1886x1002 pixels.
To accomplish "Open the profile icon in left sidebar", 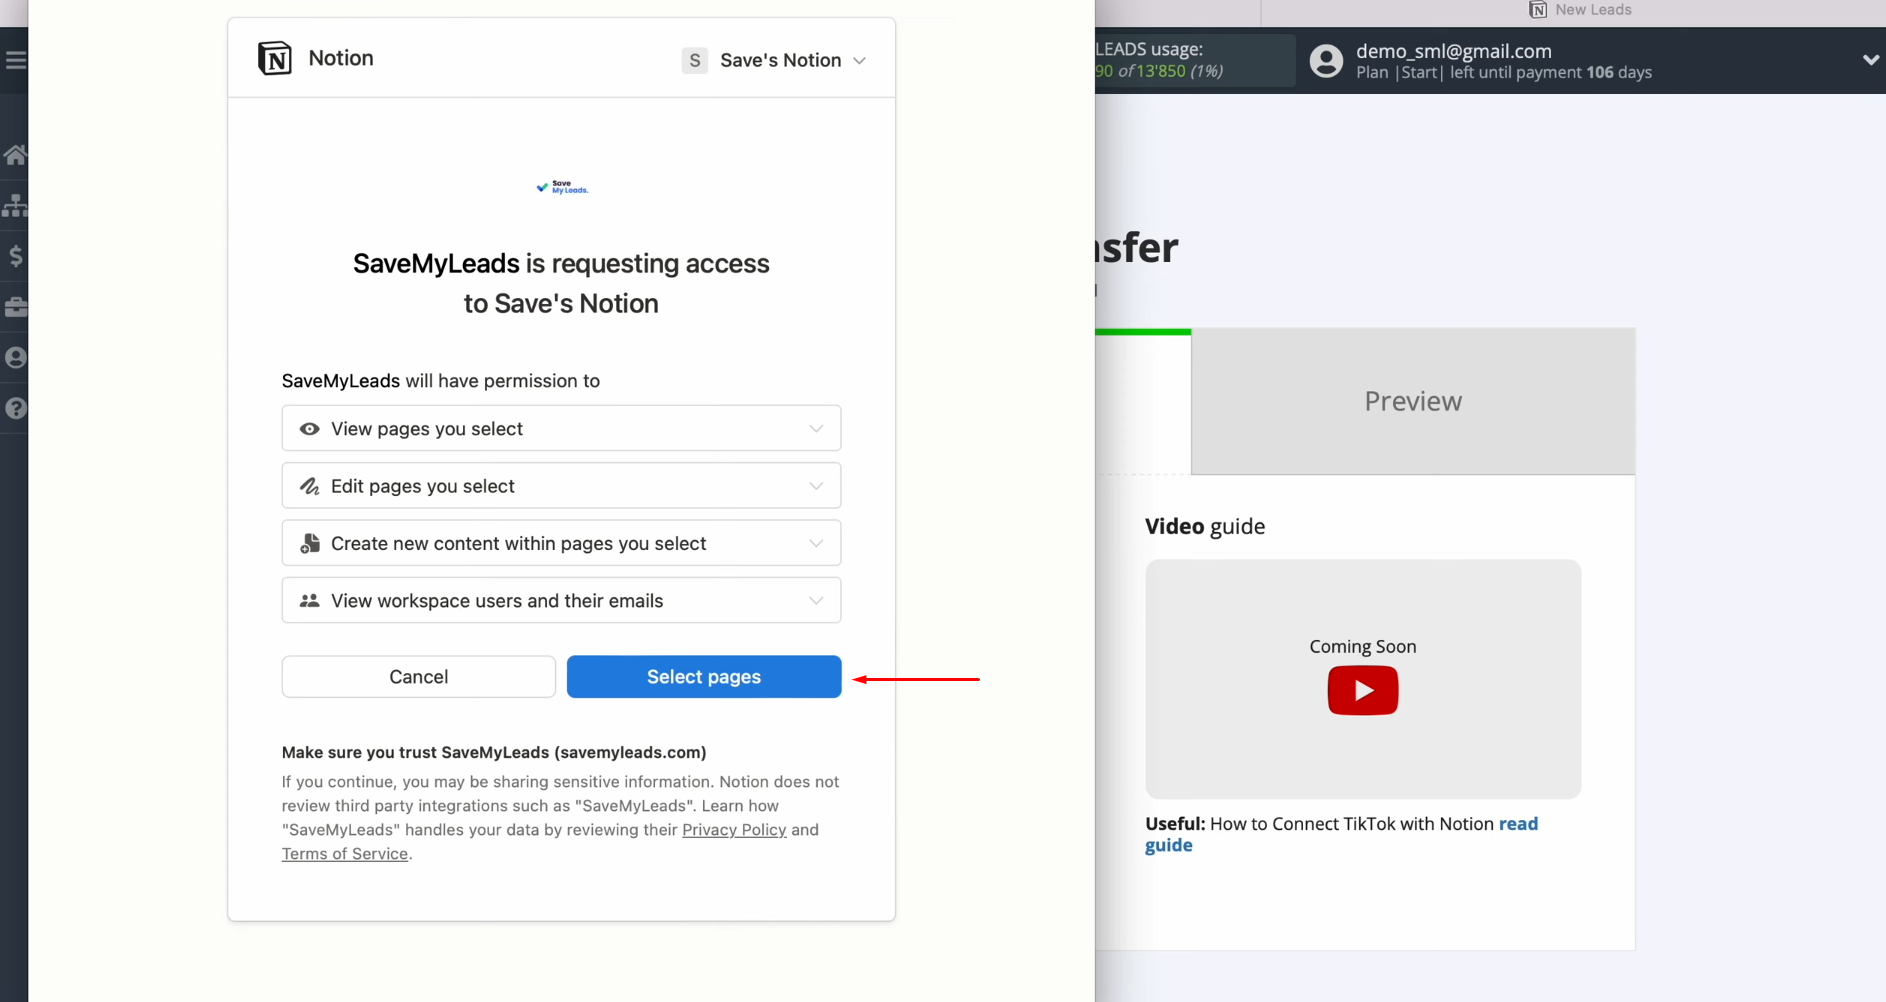I will click(15, 358).
